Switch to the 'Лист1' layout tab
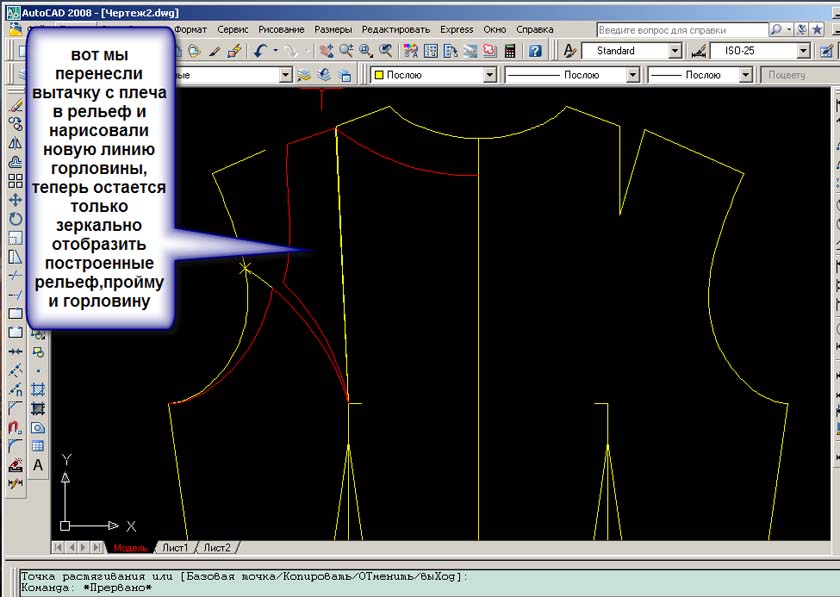Image resolution: width=840 pixels, height=597 pixels. point(174,548)
